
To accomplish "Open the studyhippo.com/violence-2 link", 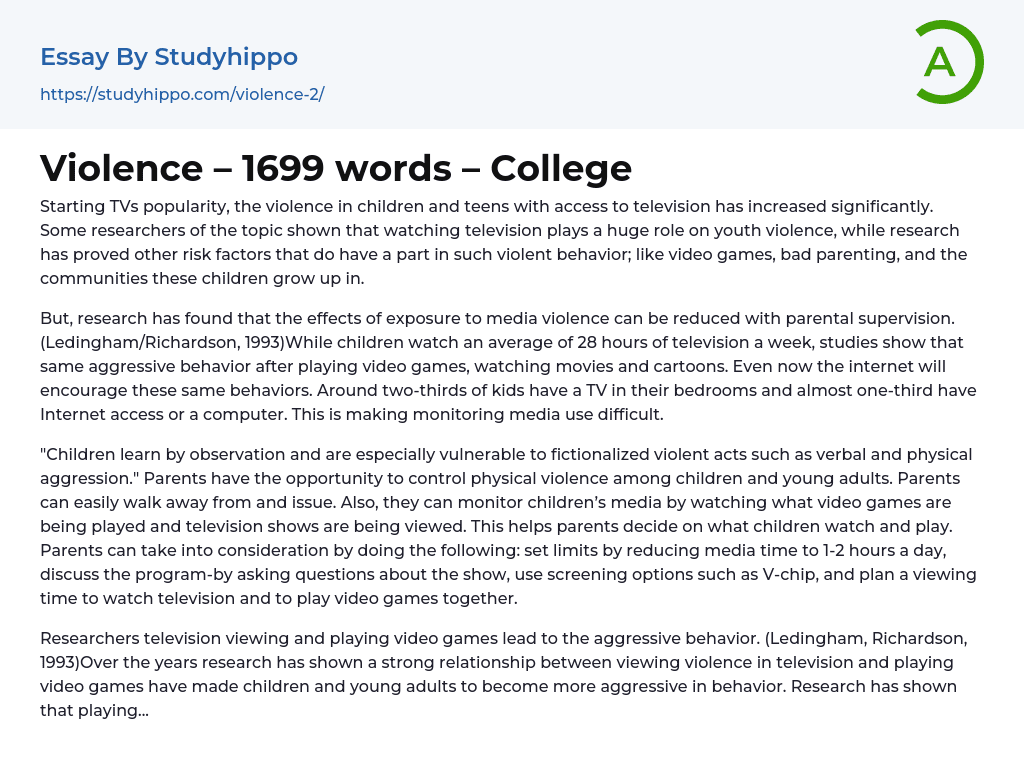I will [x=182, y=94].
